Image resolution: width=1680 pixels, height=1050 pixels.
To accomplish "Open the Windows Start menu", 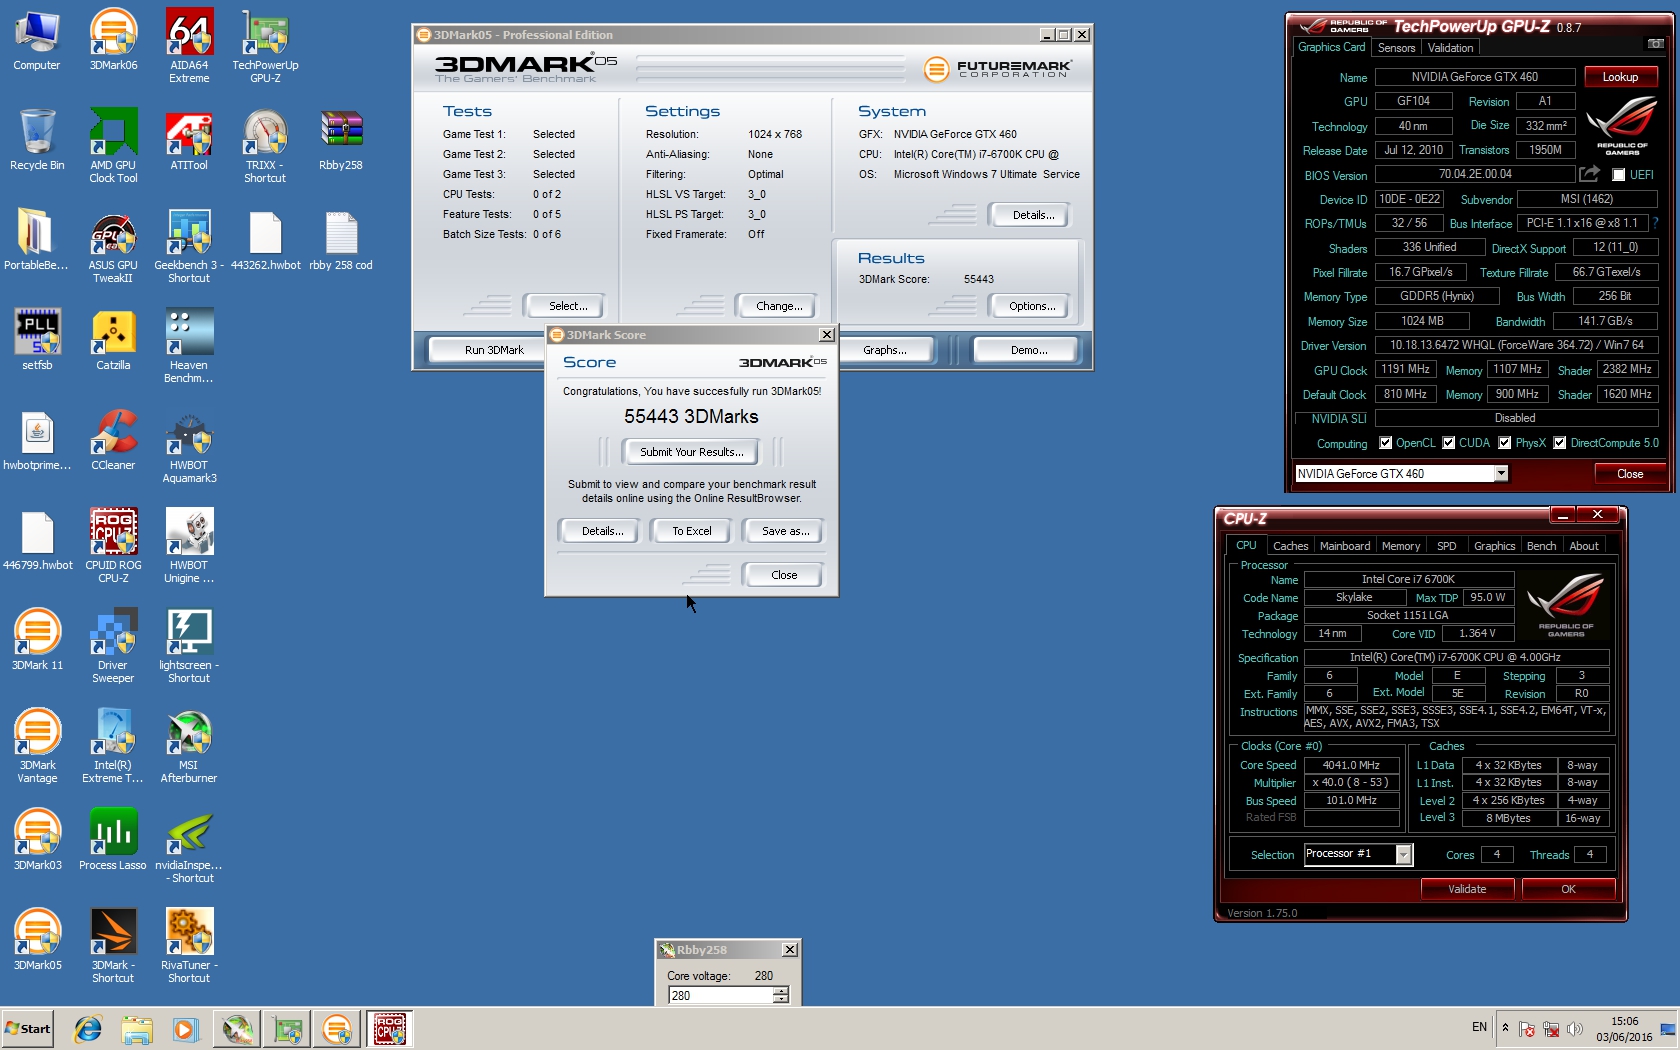I will [x=28, y=1028].
